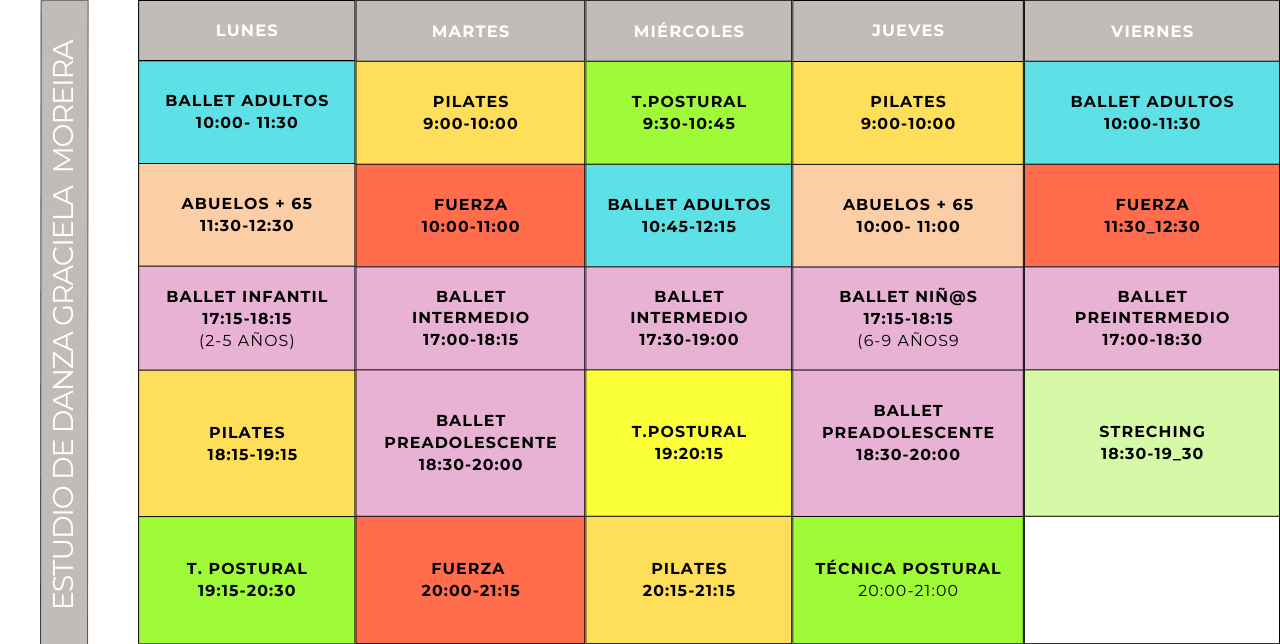Click the JUEVES day header
The height and width of the screenshot is (644, 1280).
pyautogui.click(x=908, y=30)
